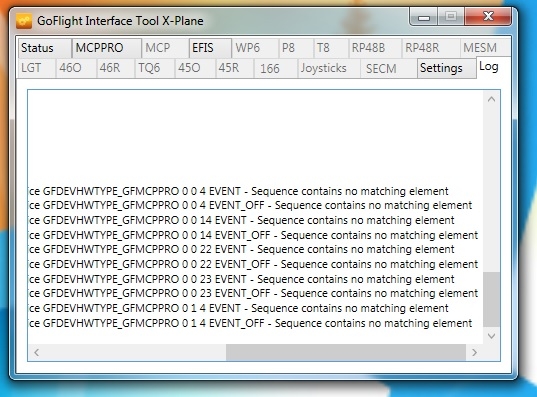Image resolution: width=537 pixels, height=397 pixels.
Task: Switch to the Status tab
Action: [x=45, y=48]
